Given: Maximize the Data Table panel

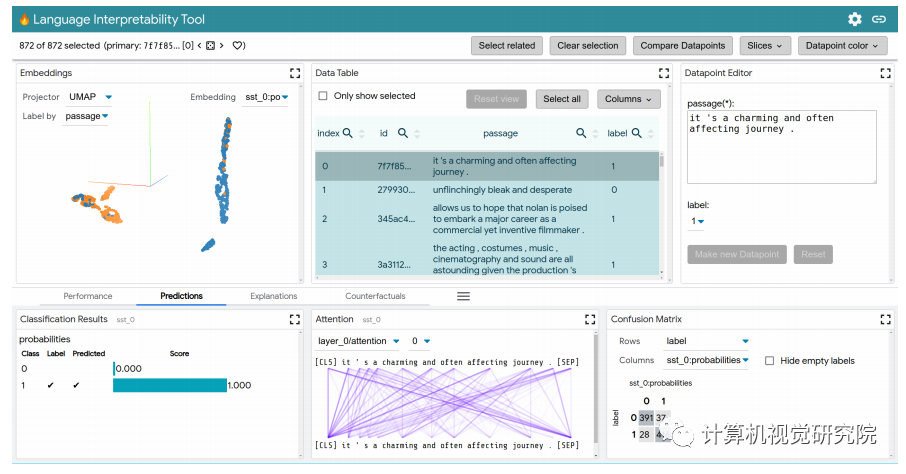Looking at the screenshot, I should point(664,73).
